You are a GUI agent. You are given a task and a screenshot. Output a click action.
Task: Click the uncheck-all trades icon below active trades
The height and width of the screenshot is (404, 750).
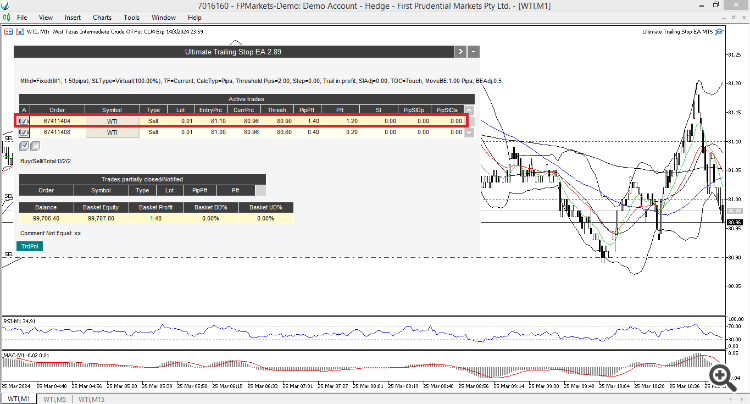tap(35, 146)
